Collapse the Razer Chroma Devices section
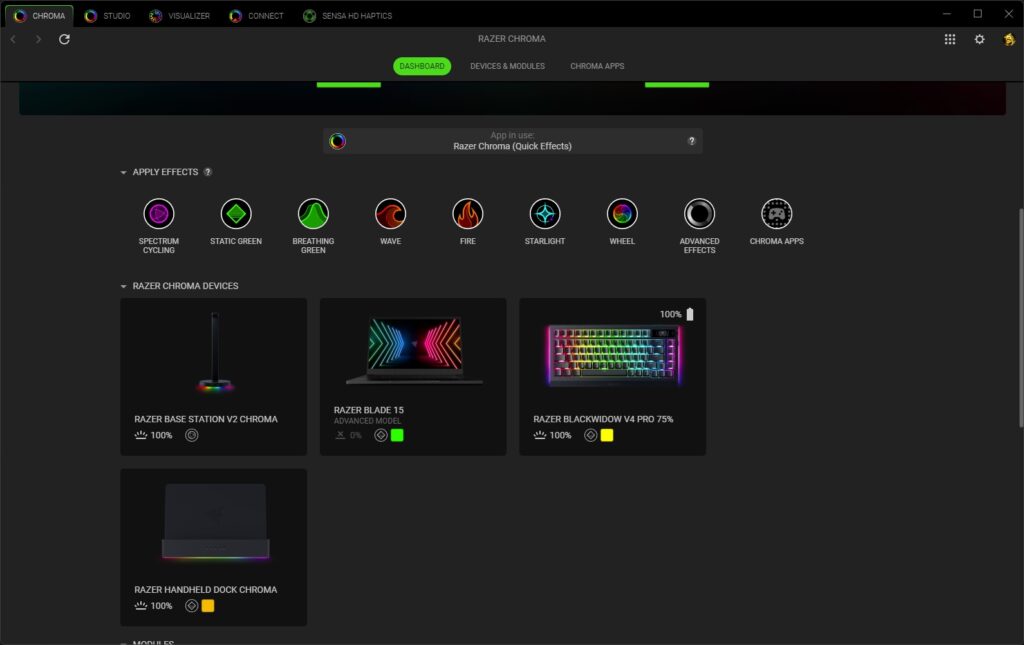1024x645 pixels. click(x=123, y=286)
